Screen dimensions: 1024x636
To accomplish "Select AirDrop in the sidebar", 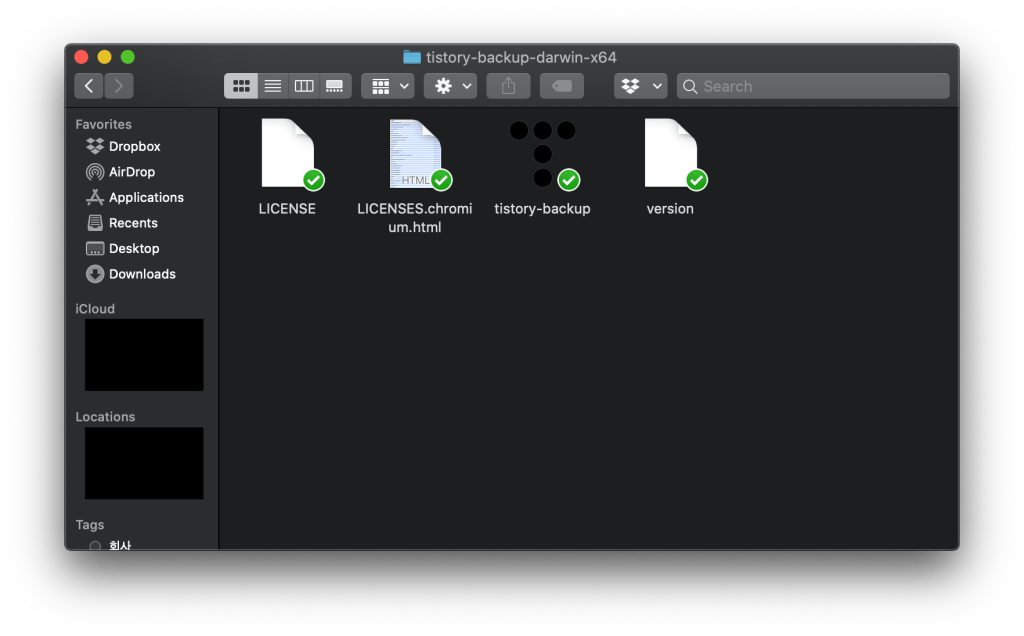I will pos(131,172).
